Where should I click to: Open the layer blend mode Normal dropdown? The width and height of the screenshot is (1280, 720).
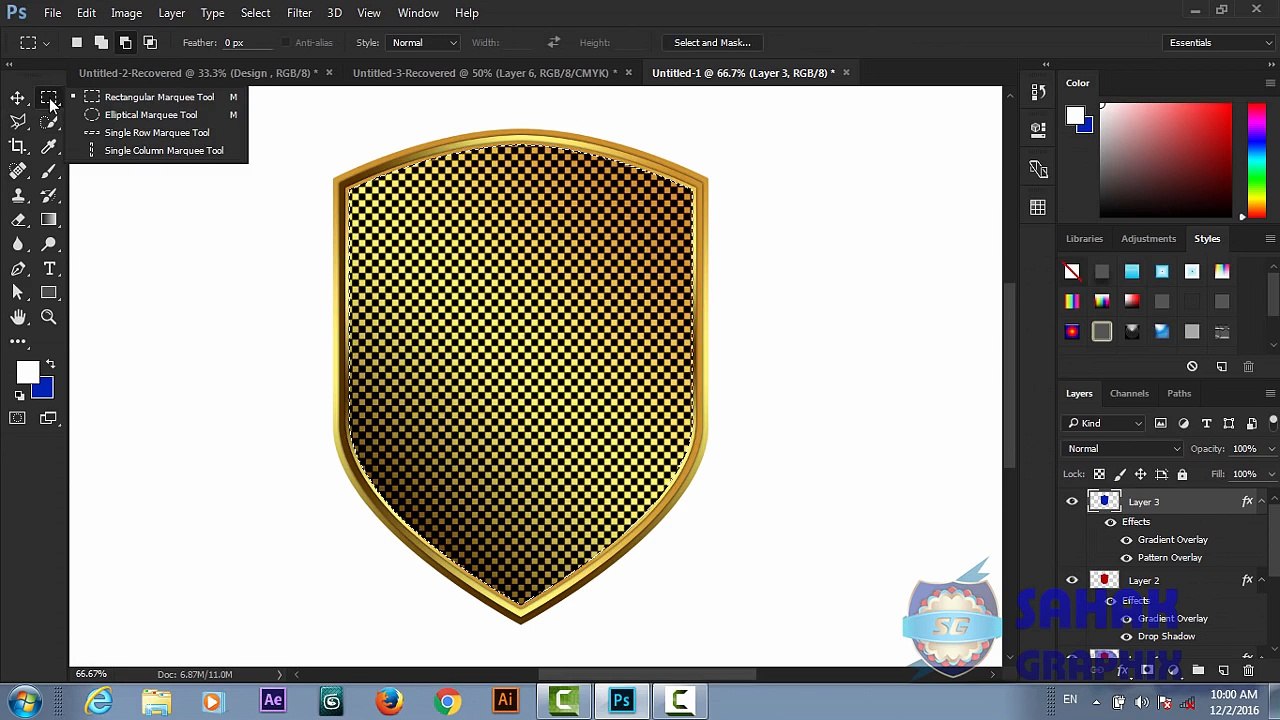click(x=1123, y=449)
